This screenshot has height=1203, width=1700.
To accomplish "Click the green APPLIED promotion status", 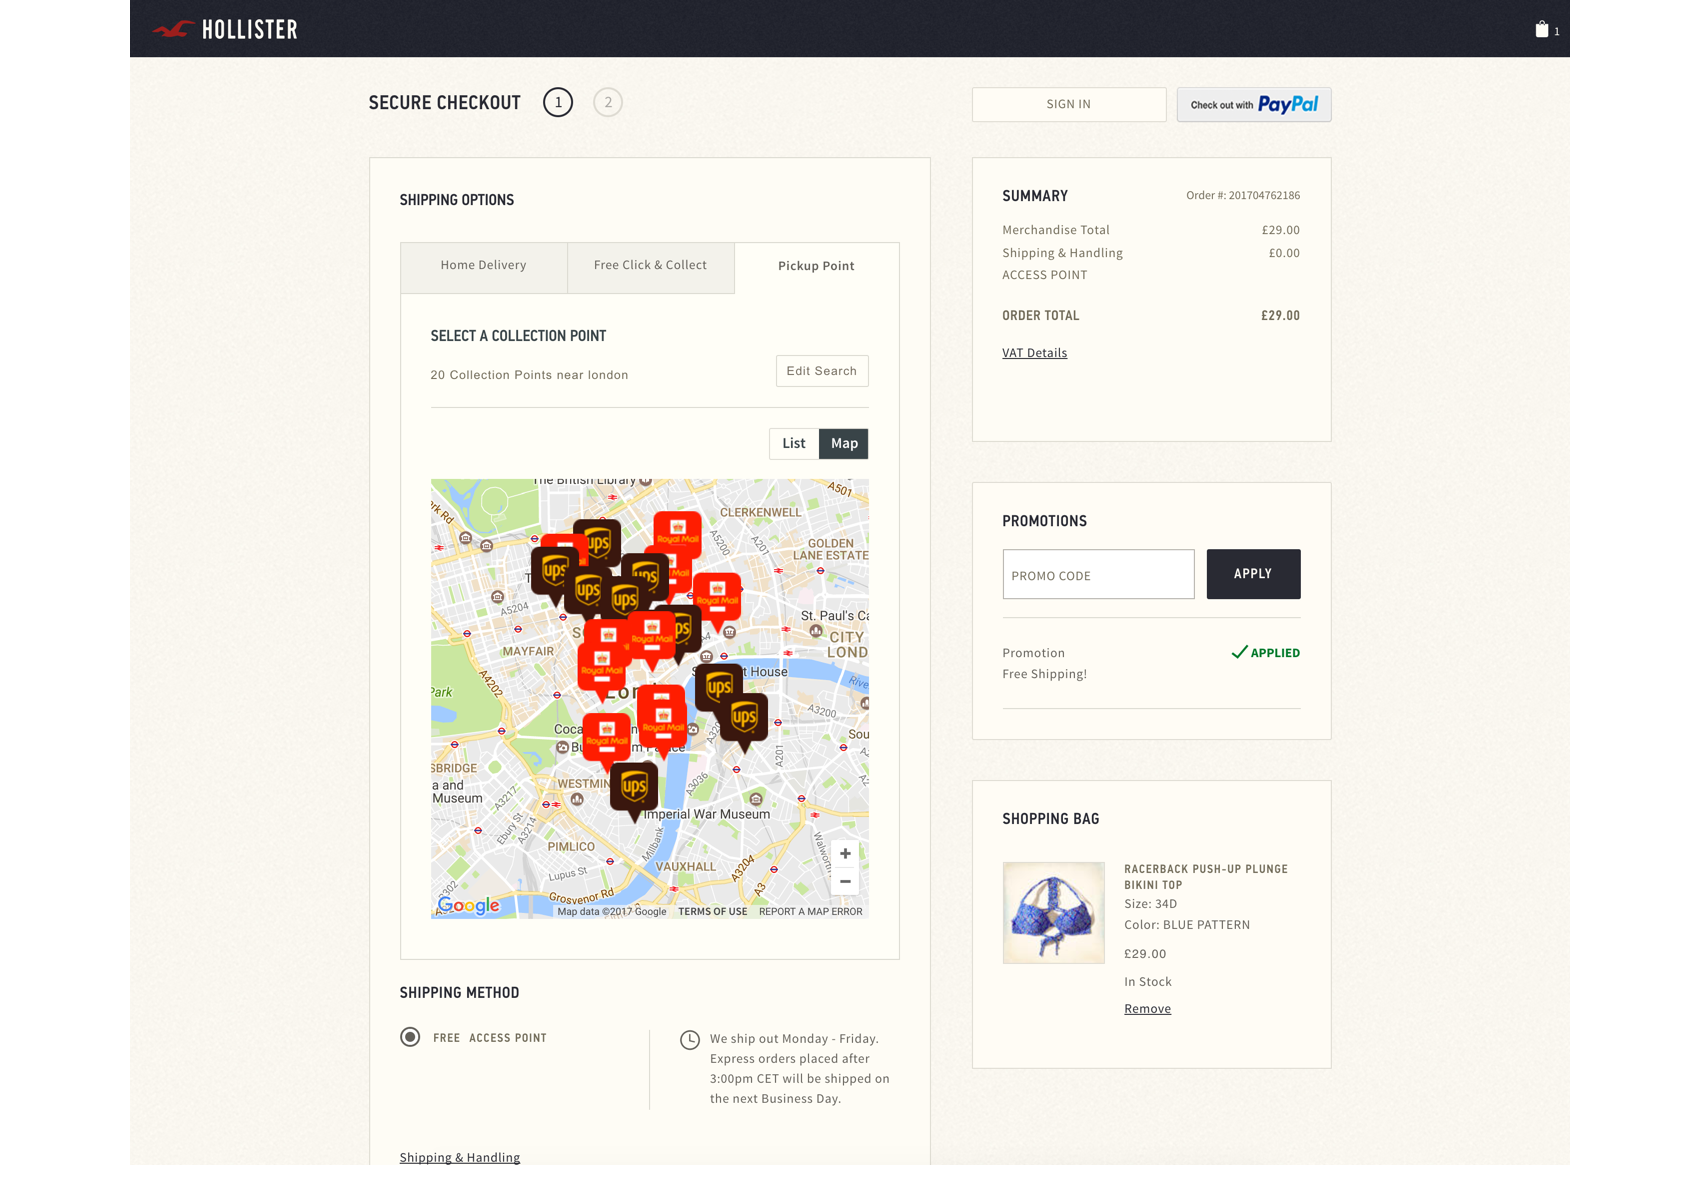I will coord(1266,653).
